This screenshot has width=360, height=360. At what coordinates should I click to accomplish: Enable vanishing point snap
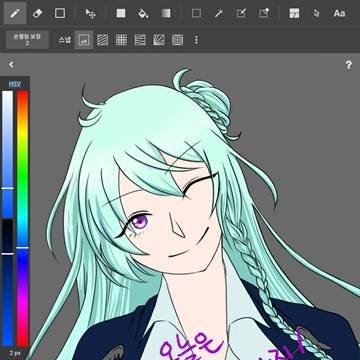point(140,40)
